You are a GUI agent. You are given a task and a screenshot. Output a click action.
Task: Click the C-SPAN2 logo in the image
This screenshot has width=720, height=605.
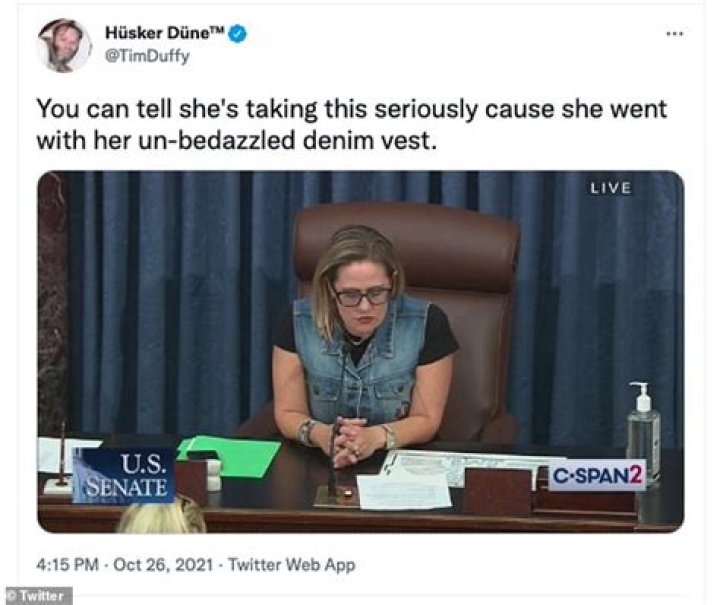pos(597,476)
